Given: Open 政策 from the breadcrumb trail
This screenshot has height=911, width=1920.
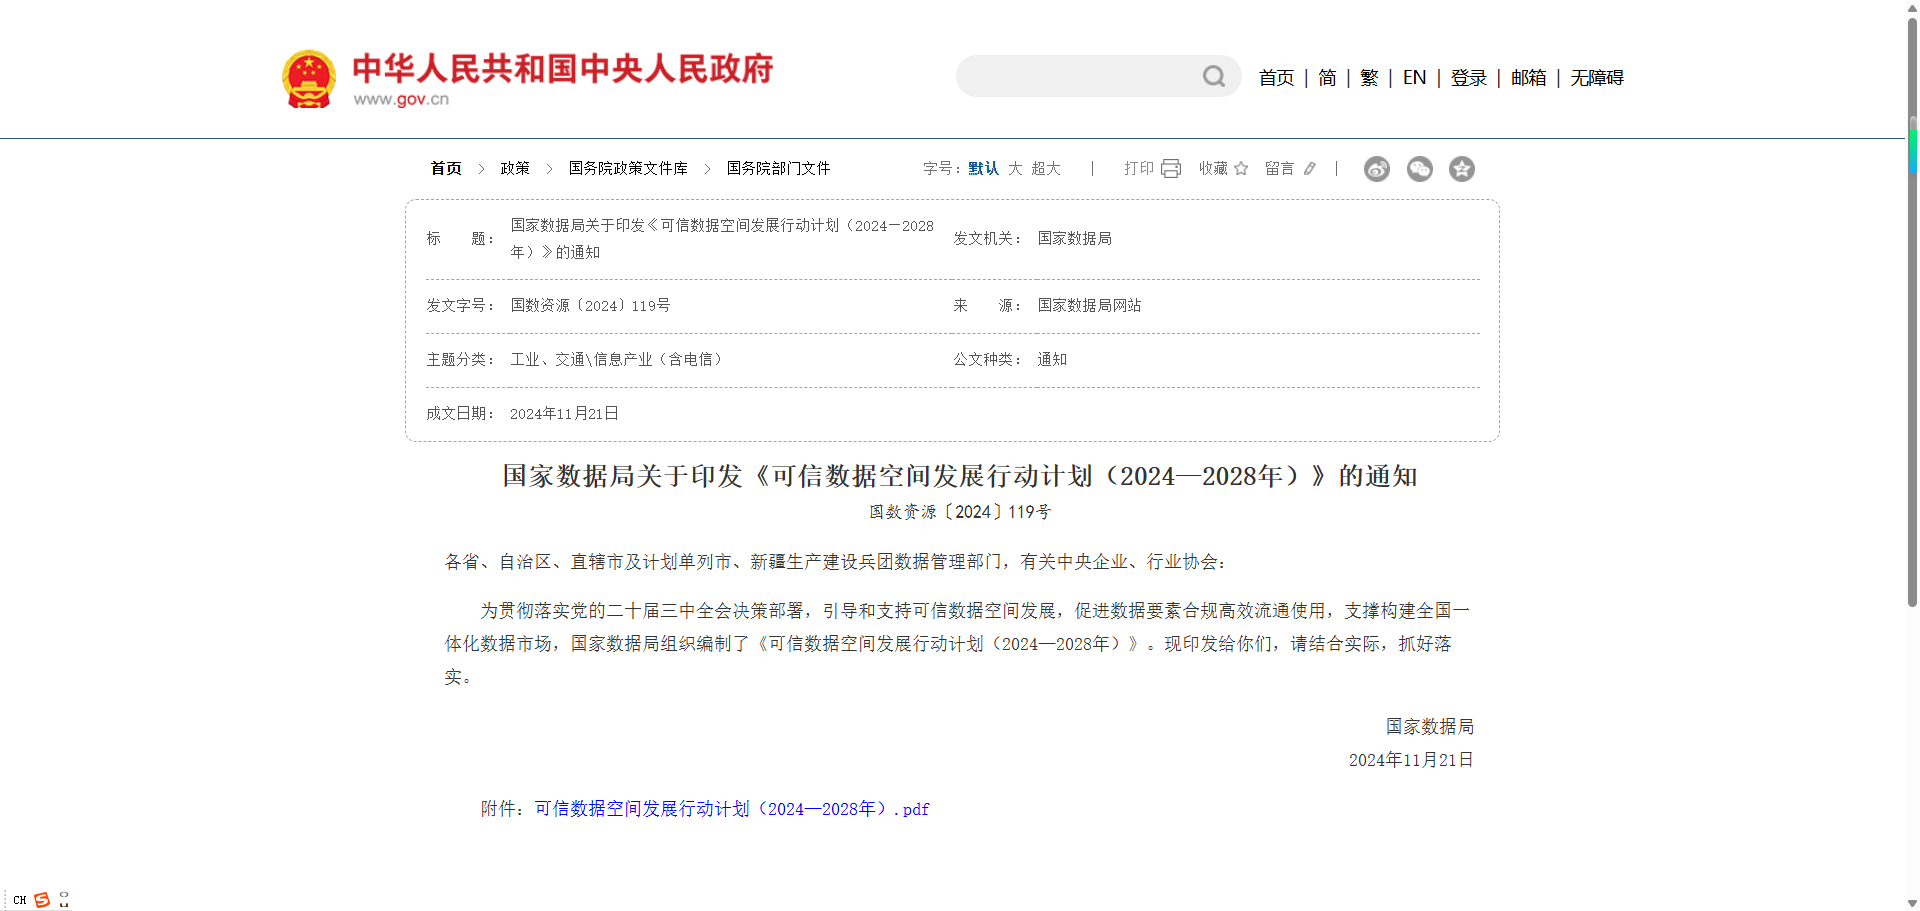Looking at the screenshot, I should [x=515, y=168].
